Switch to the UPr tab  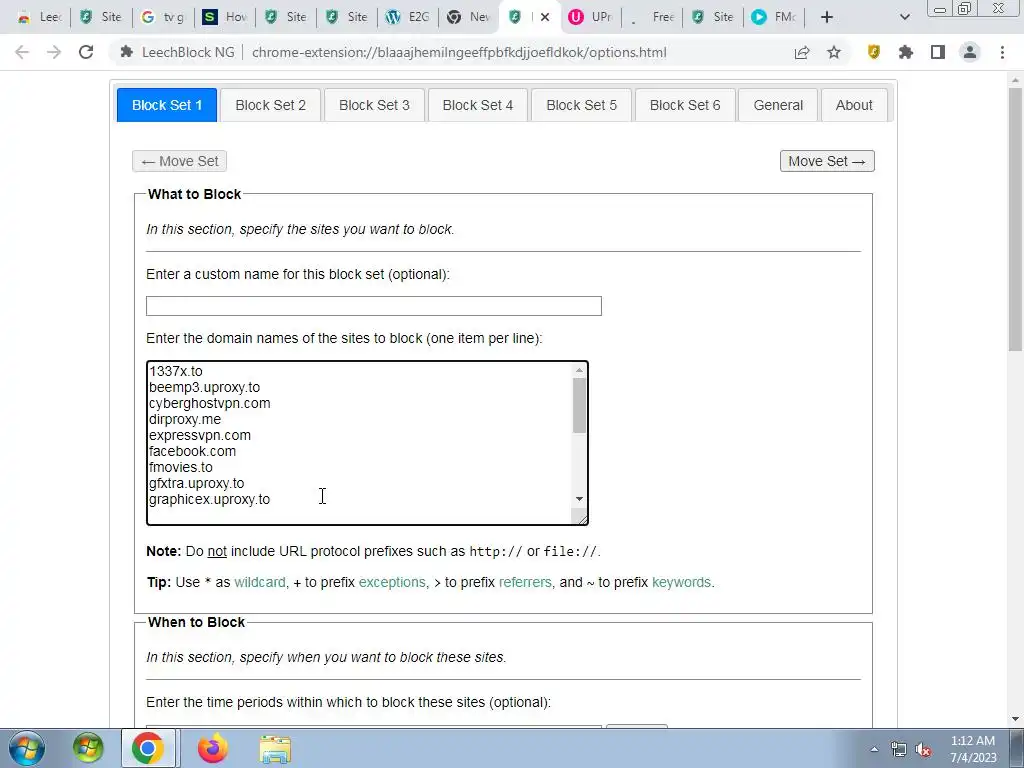590,17
